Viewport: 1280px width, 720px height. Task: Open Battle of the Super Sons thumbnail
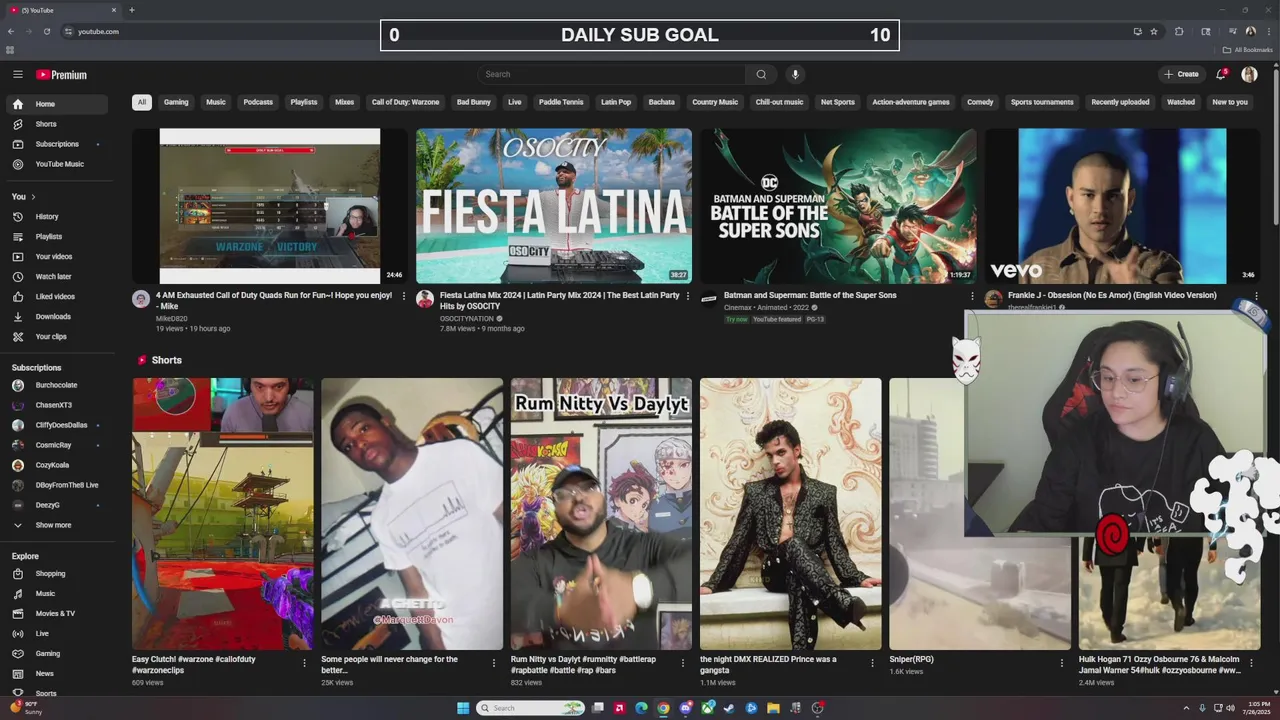(838, 206)
